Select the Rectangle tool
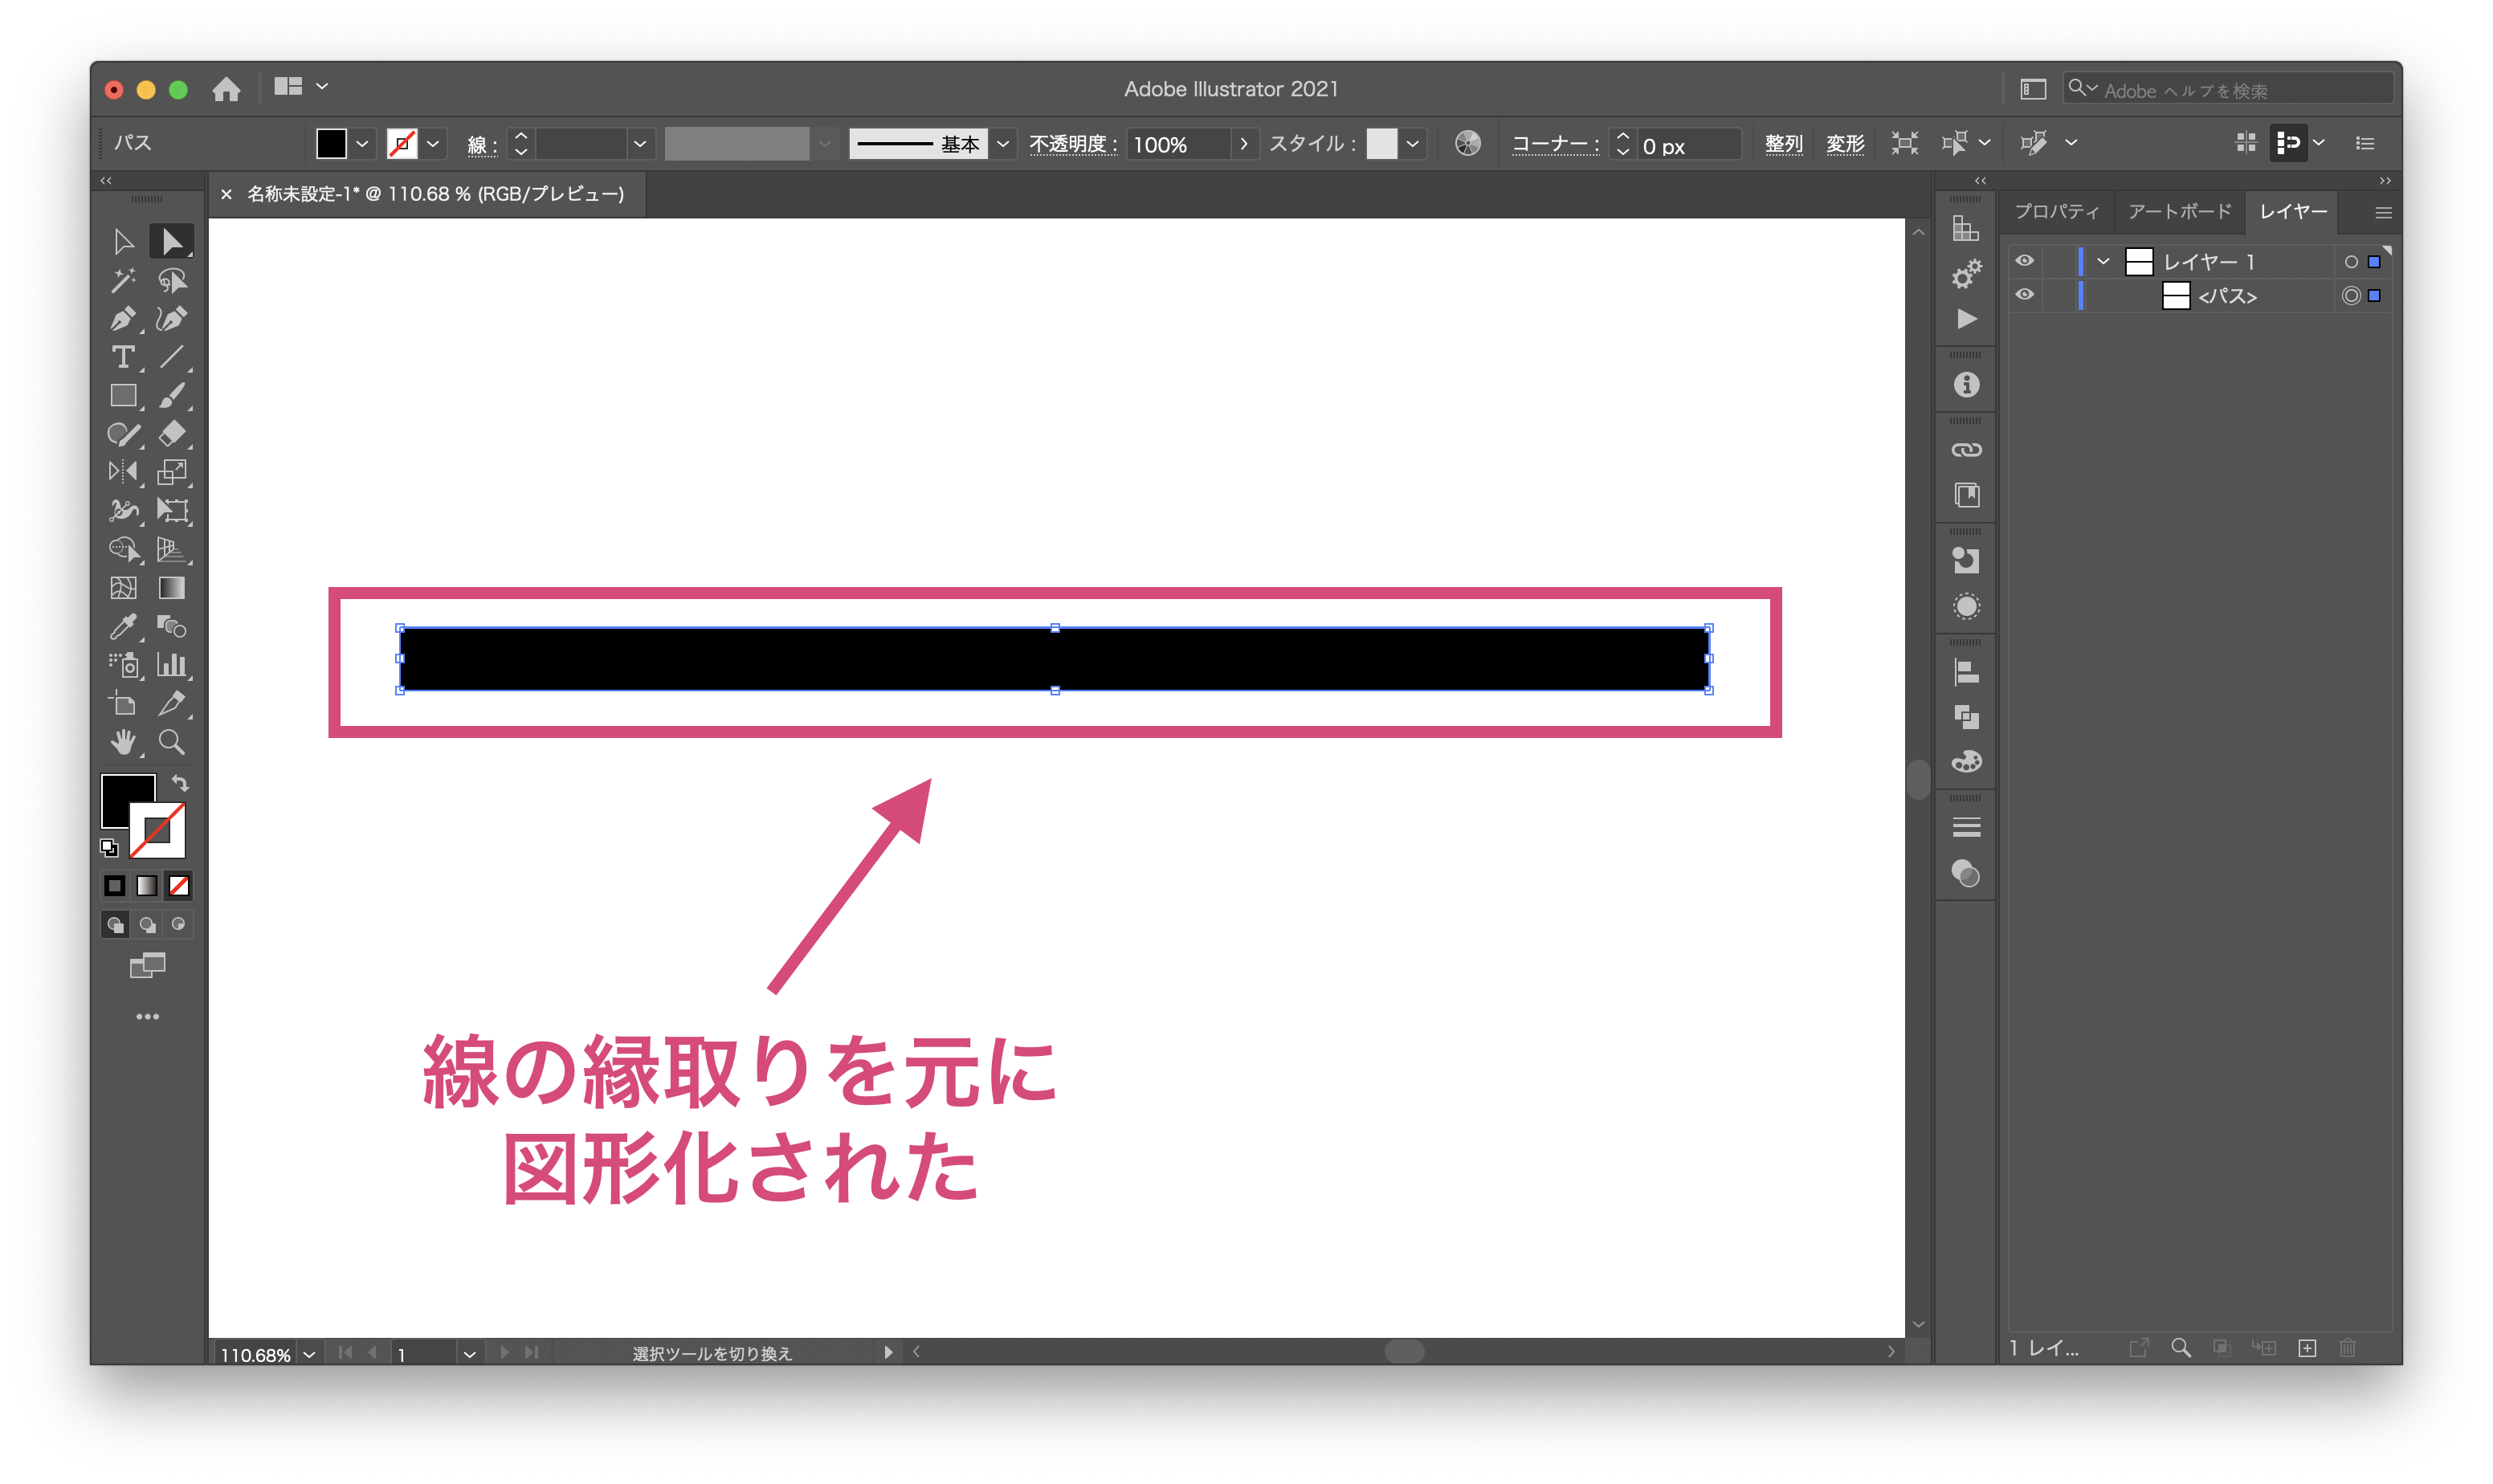 [x=123, y=396]
